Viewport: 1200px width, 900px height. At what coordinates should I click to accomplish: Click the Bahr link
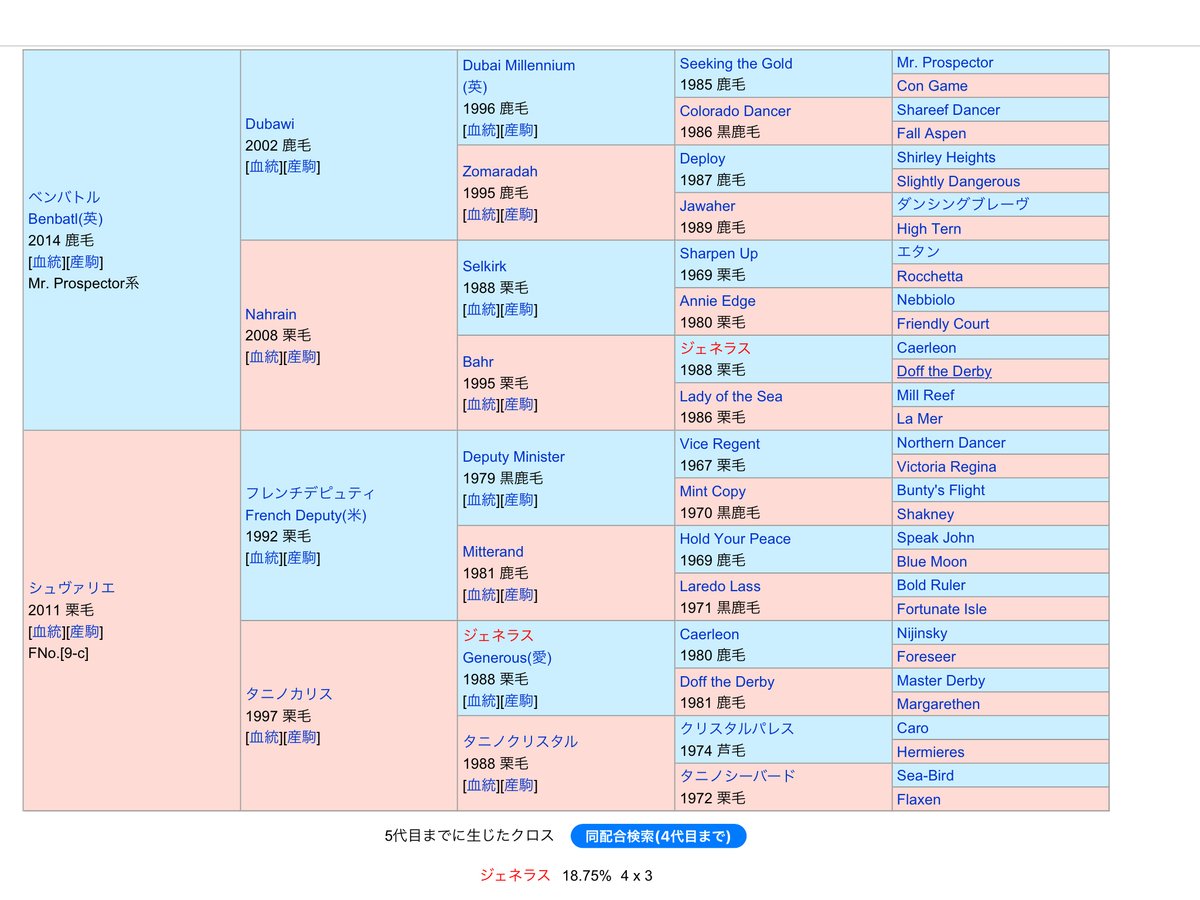478,362
